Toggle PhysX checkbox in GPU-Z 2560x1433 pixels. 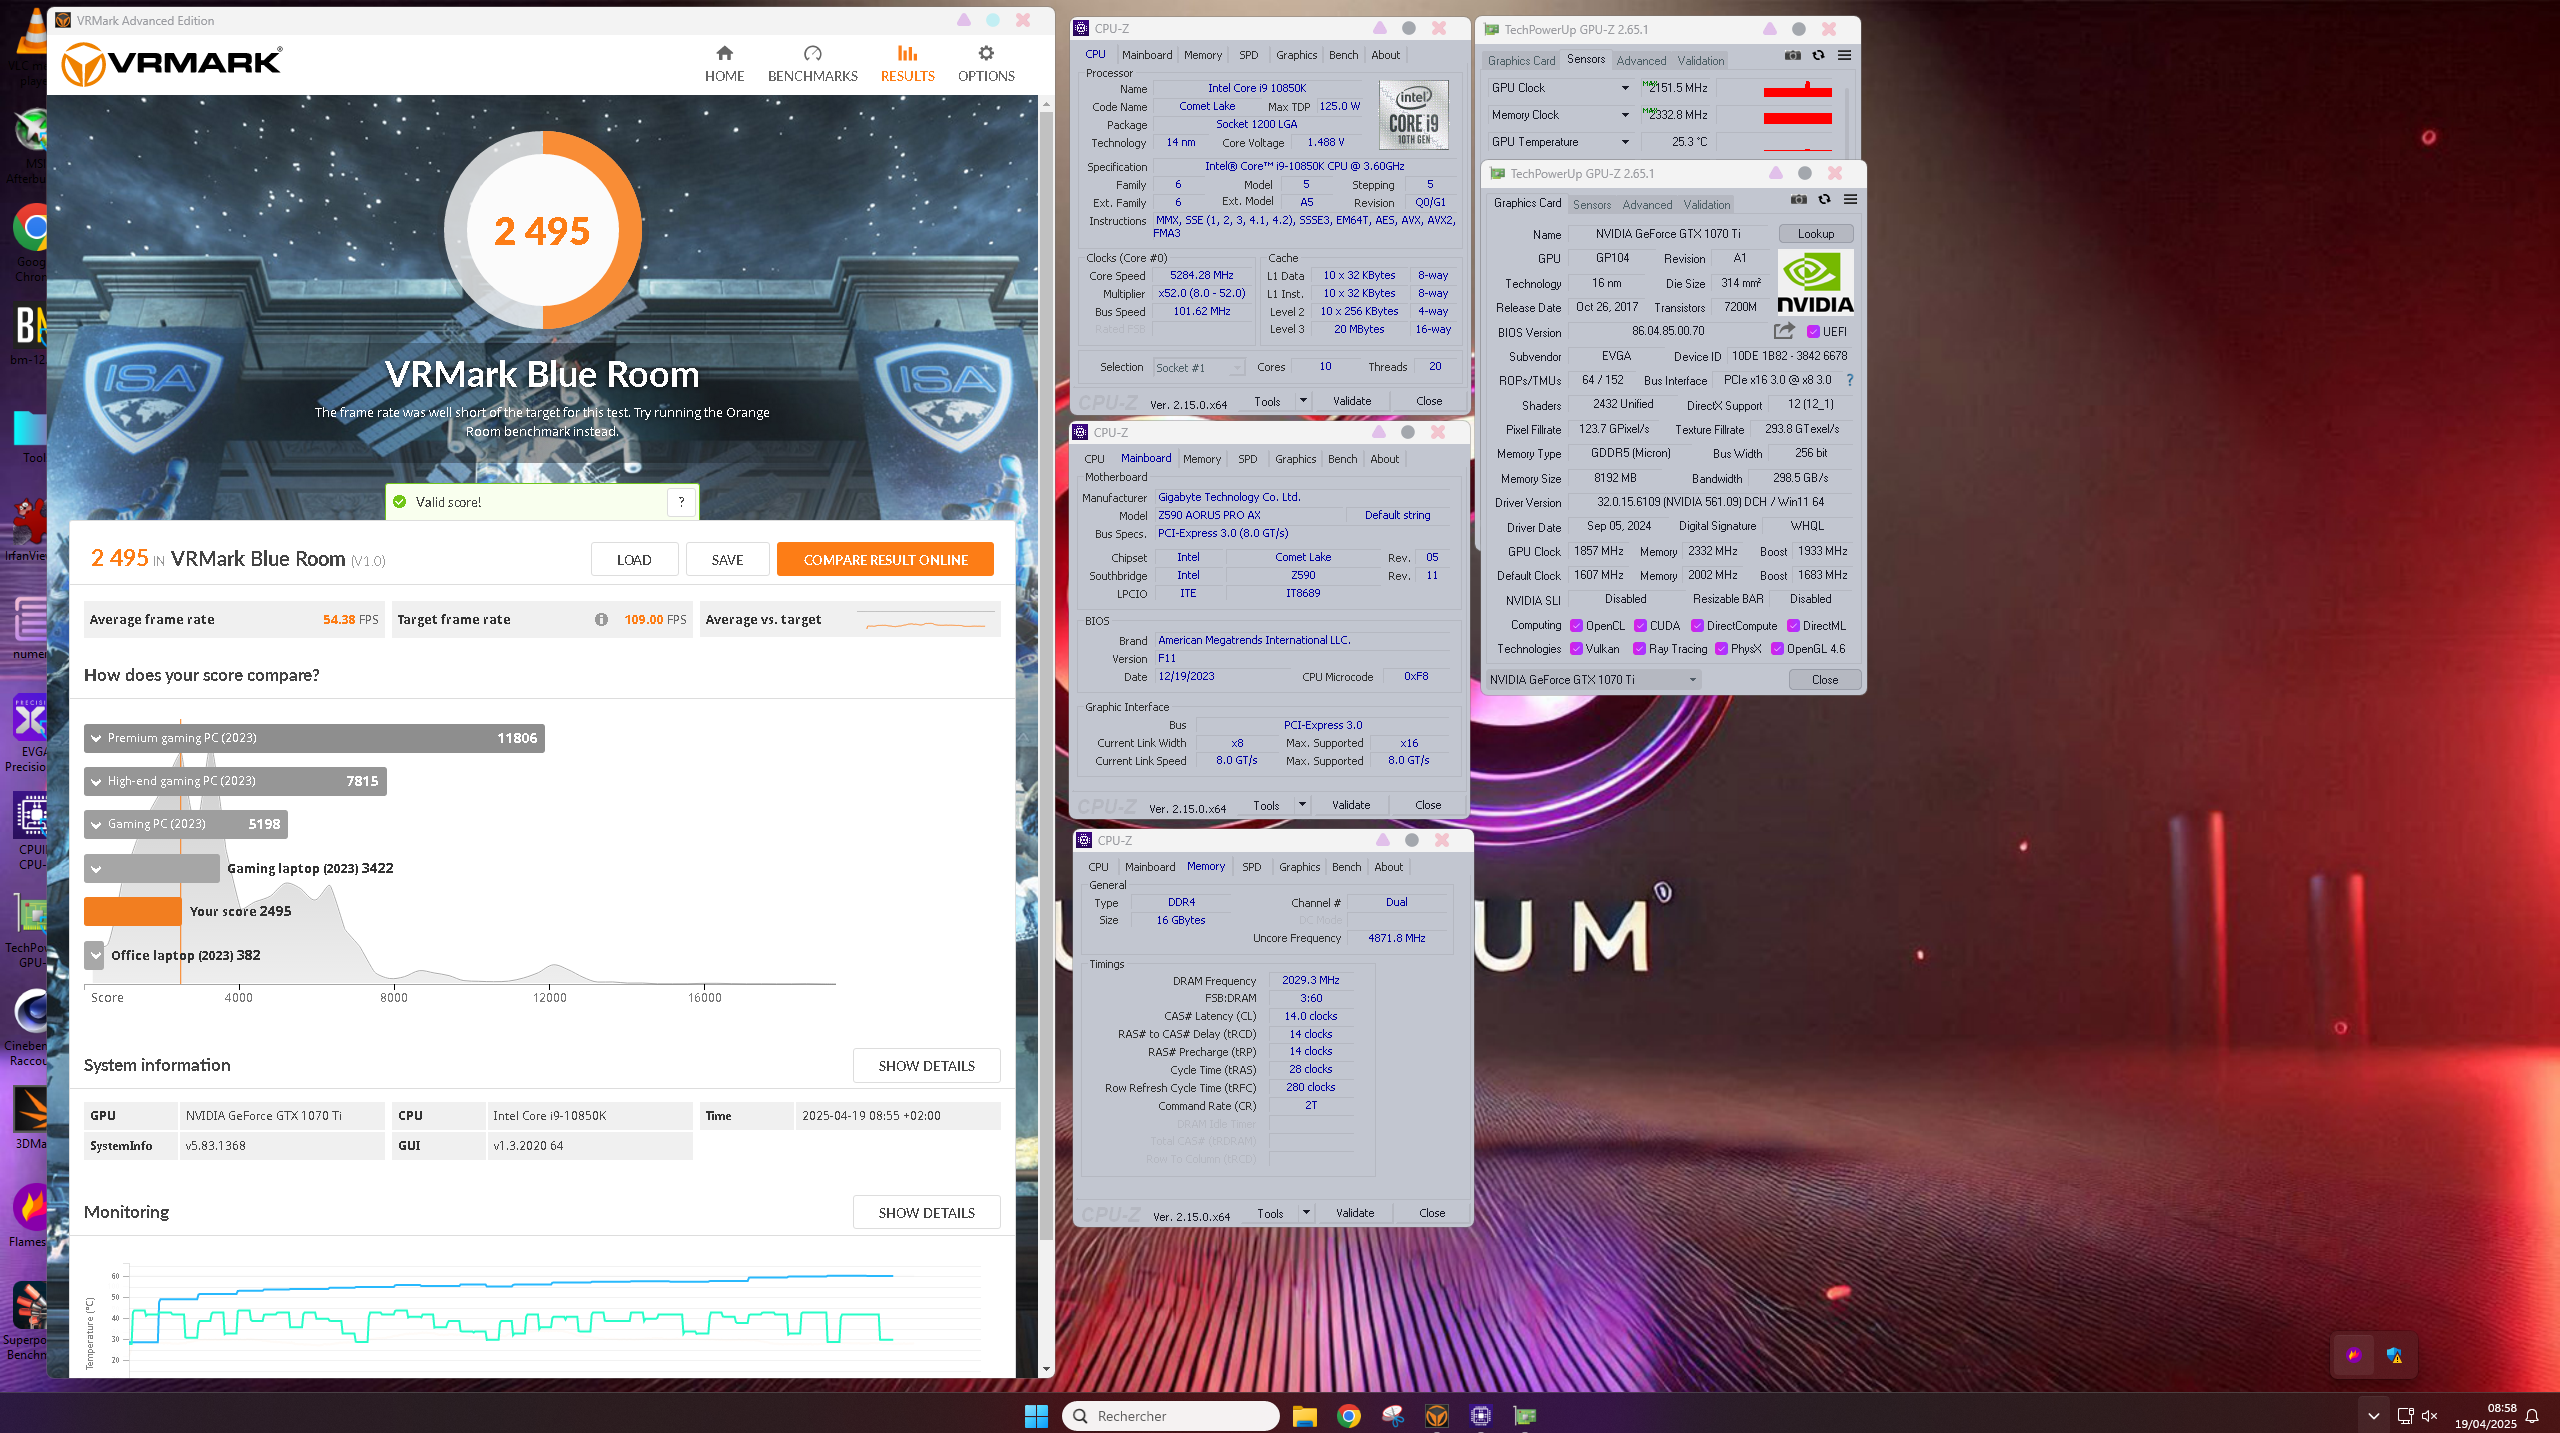1721,649
